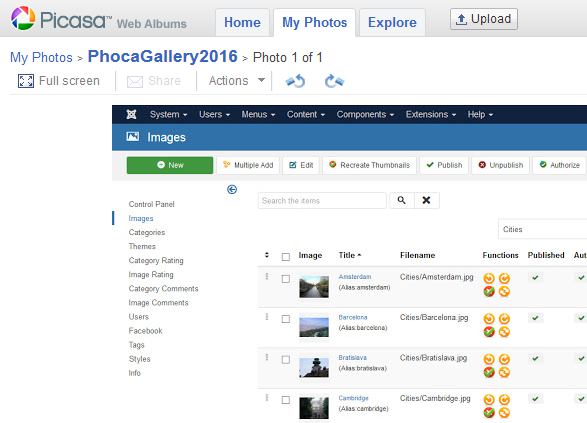Check the Bratislava row checkbox
This screenshot has width=587, height=423.
coord(286,360)
